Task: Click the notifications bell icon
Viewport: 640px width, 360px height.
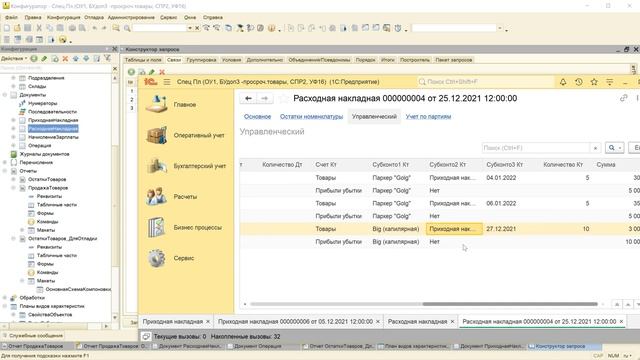Action: tap(563, 82)
